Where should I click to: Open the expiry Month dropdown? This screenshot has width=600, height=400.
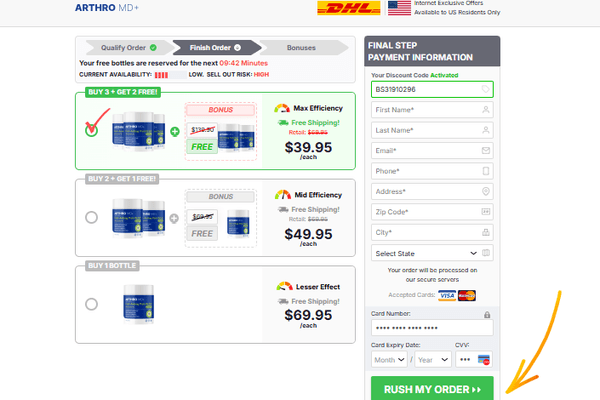pos(389,360)
